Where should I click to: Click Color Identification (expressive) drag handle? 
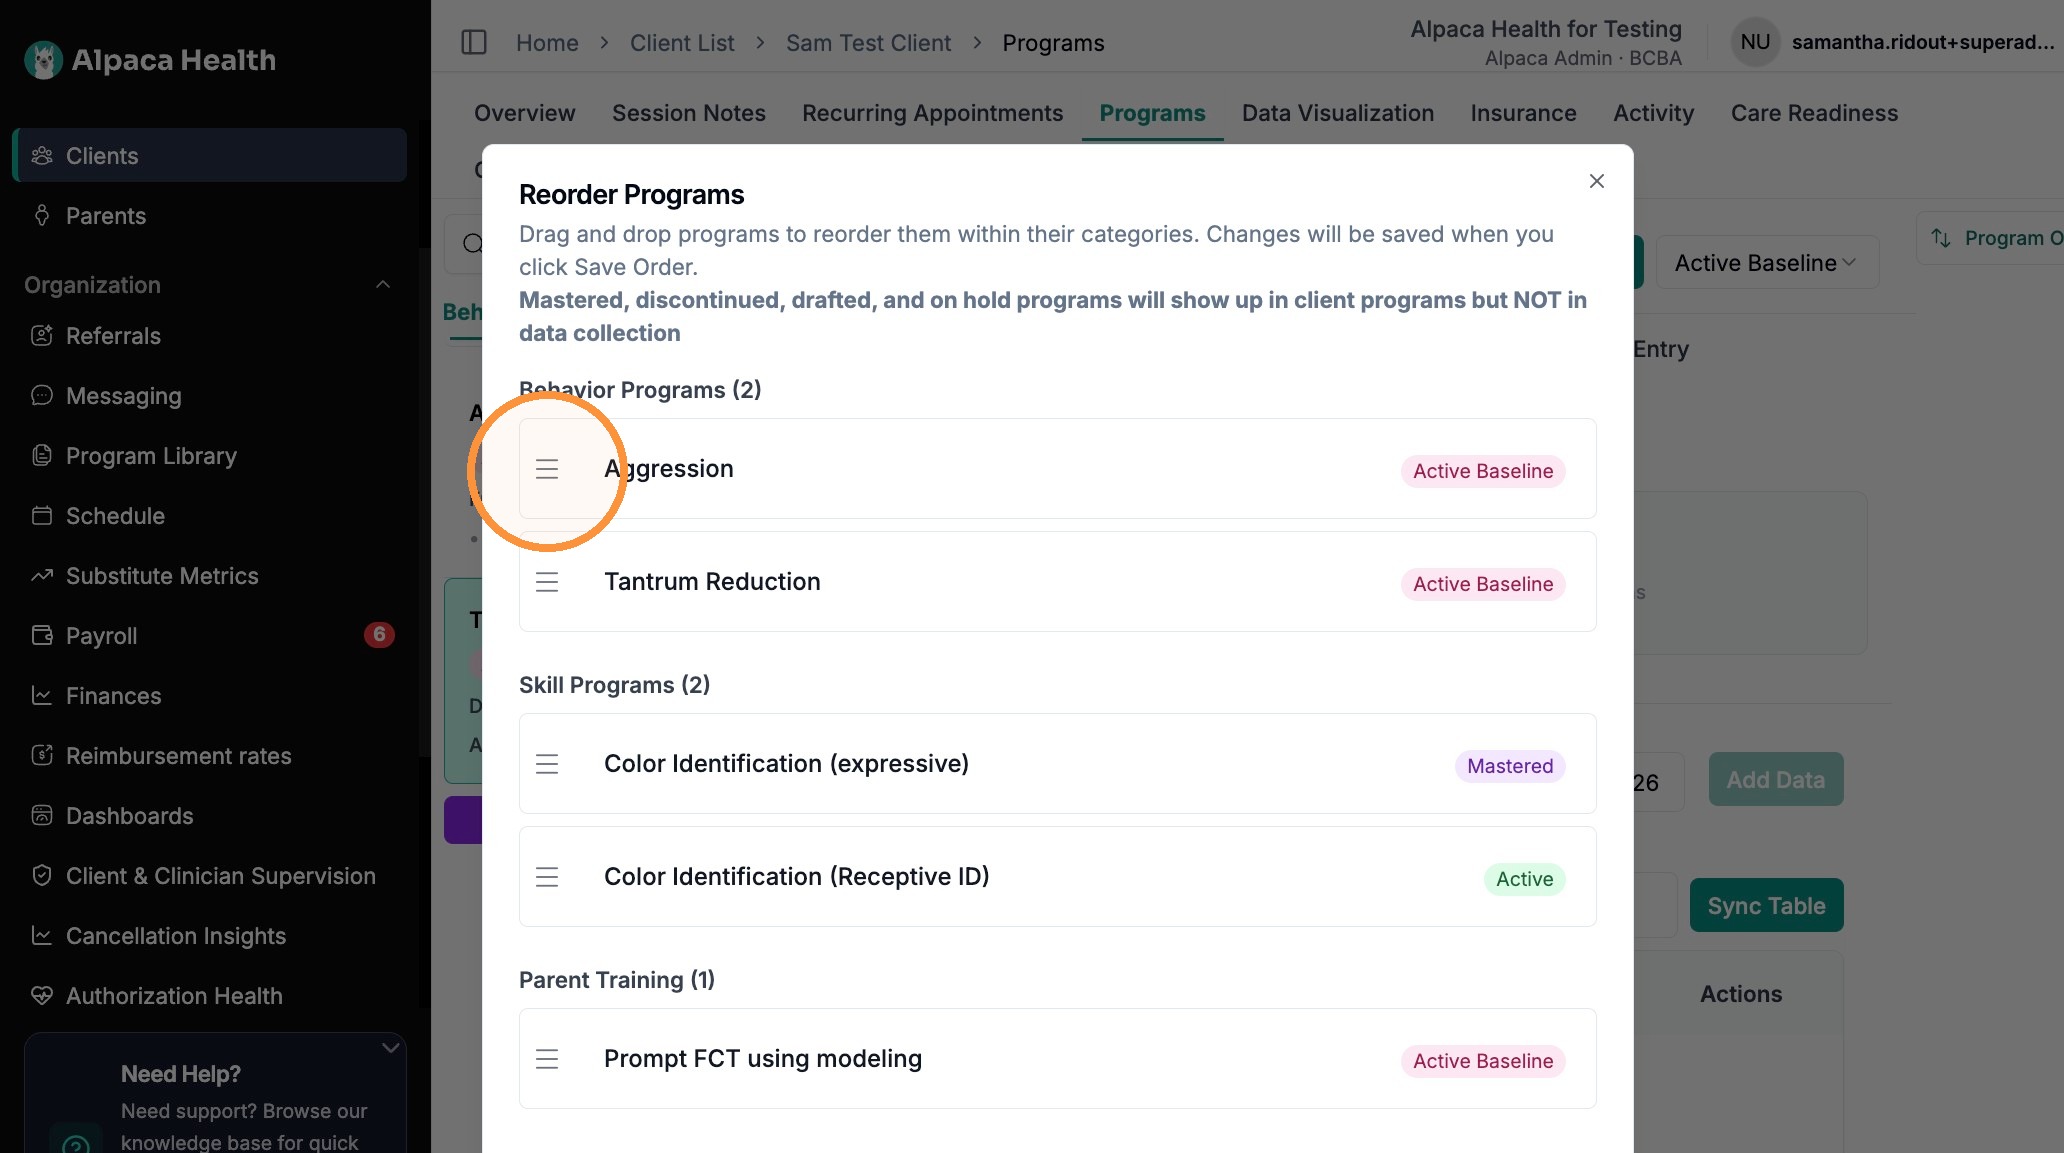(547, 764)
